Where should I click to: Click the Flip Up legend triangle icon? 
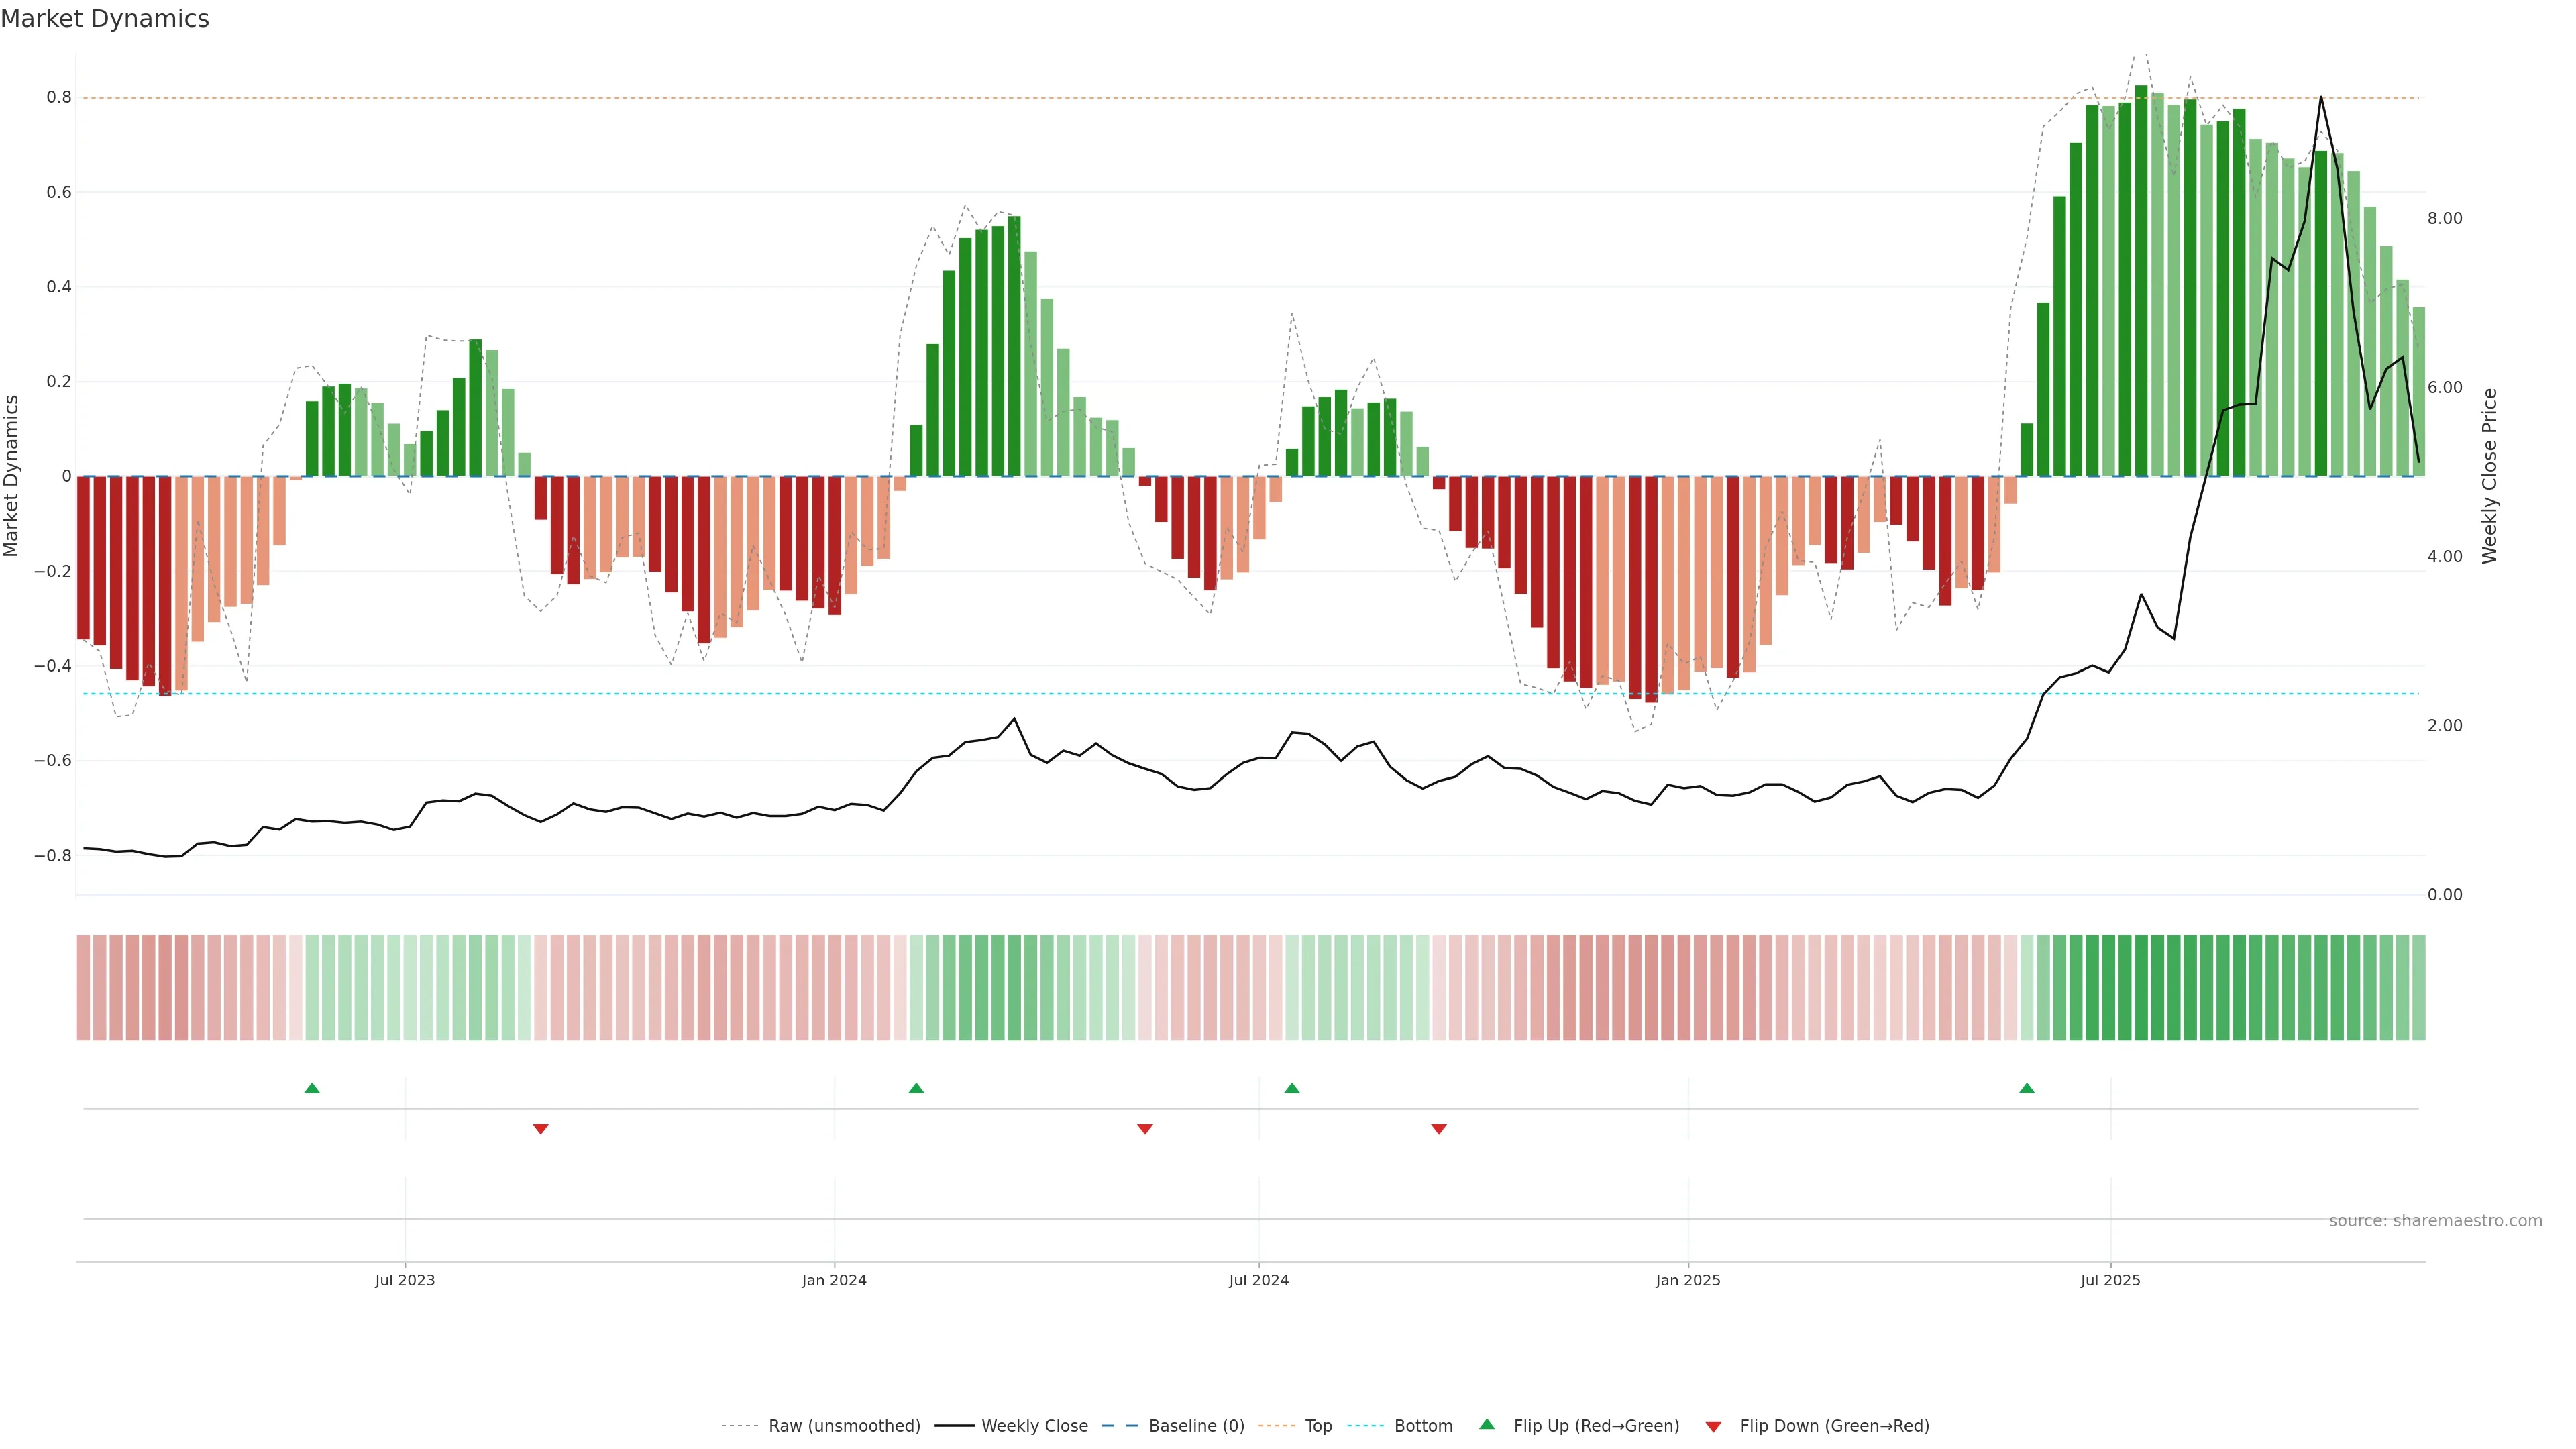[x=1487, y=1424]
